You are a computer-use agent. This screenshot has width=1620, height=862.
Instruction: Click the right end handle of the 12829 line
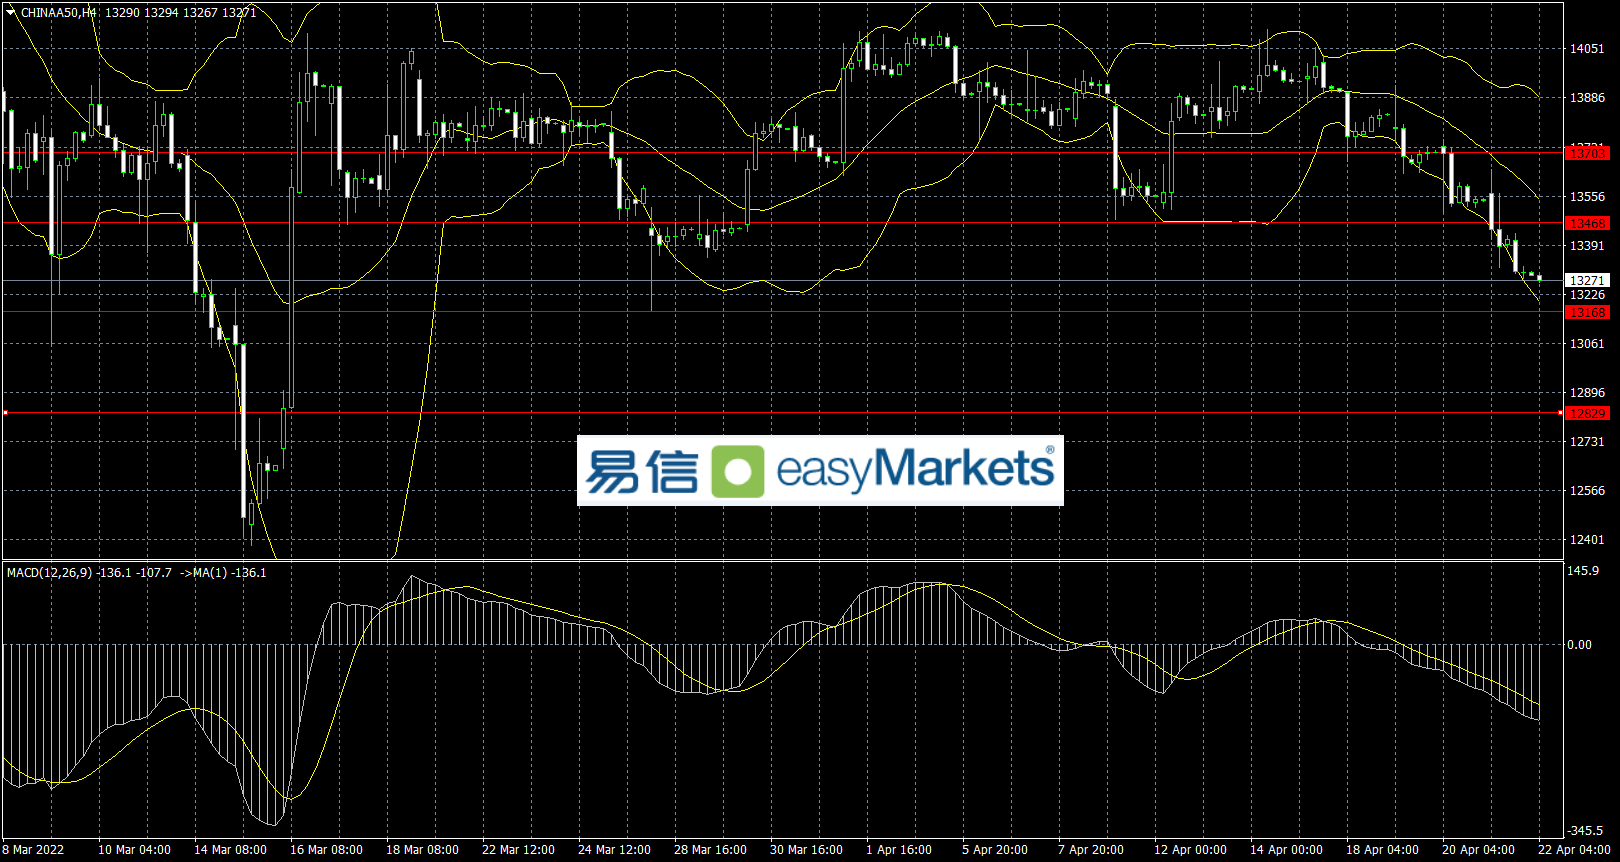click(x=1562, y=413)
